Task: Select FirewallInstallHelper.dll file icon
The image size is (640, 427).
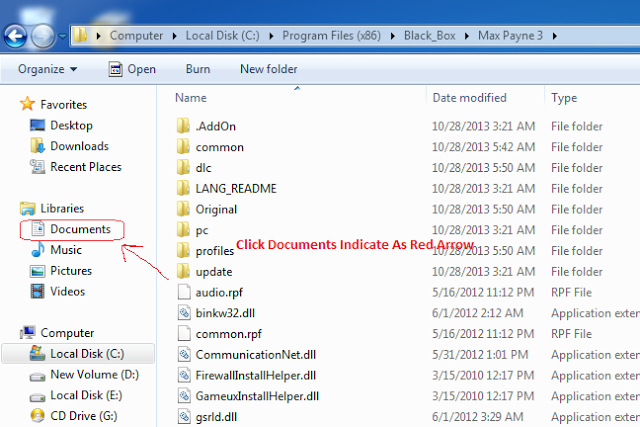Action: (x=184, y=375)
